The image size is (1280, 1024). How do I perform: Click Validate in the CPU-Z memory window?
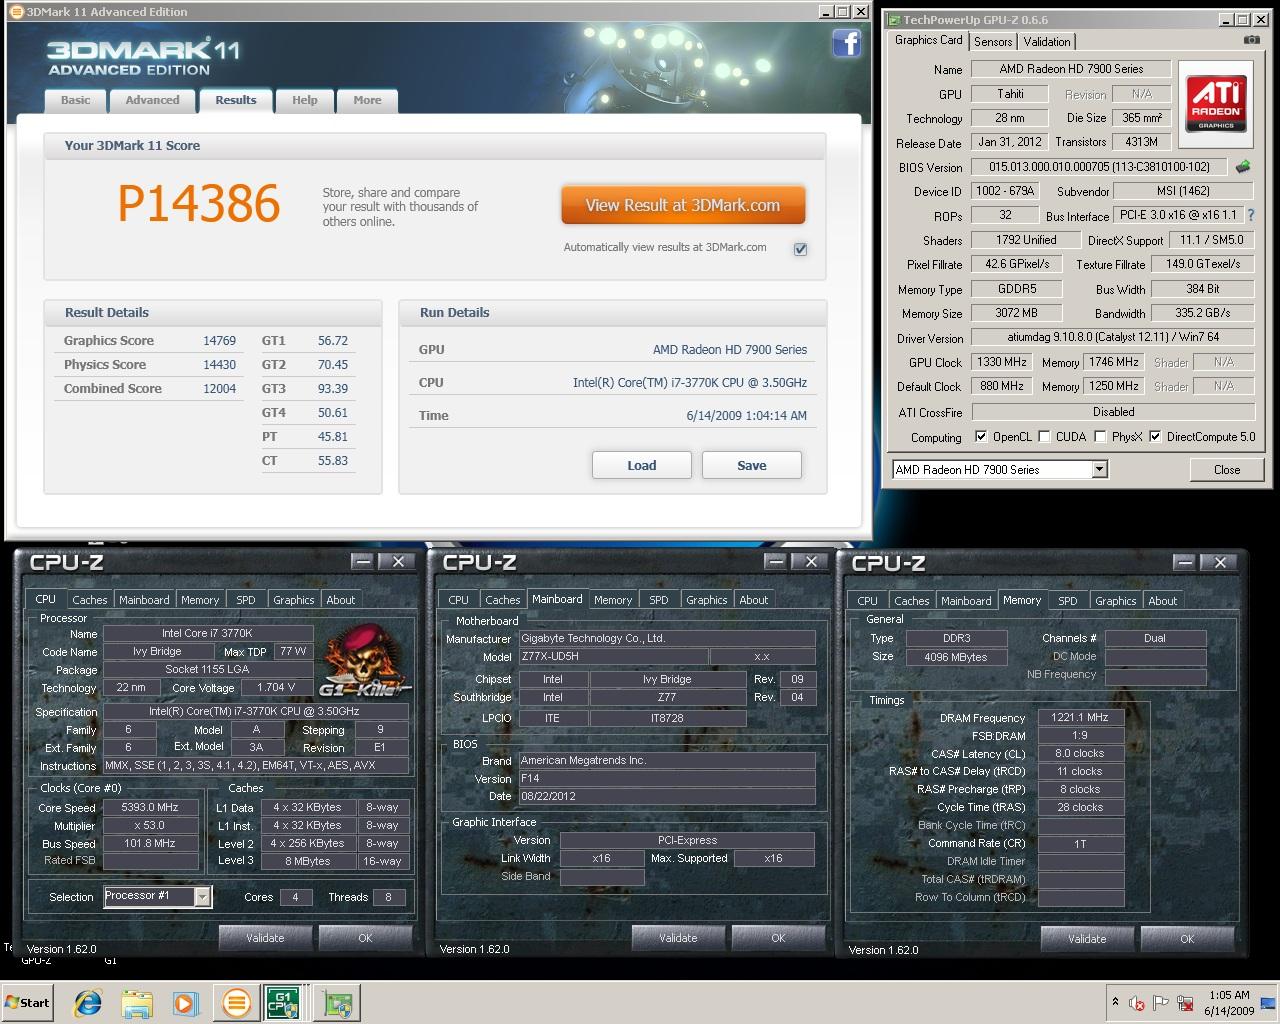1087,939
